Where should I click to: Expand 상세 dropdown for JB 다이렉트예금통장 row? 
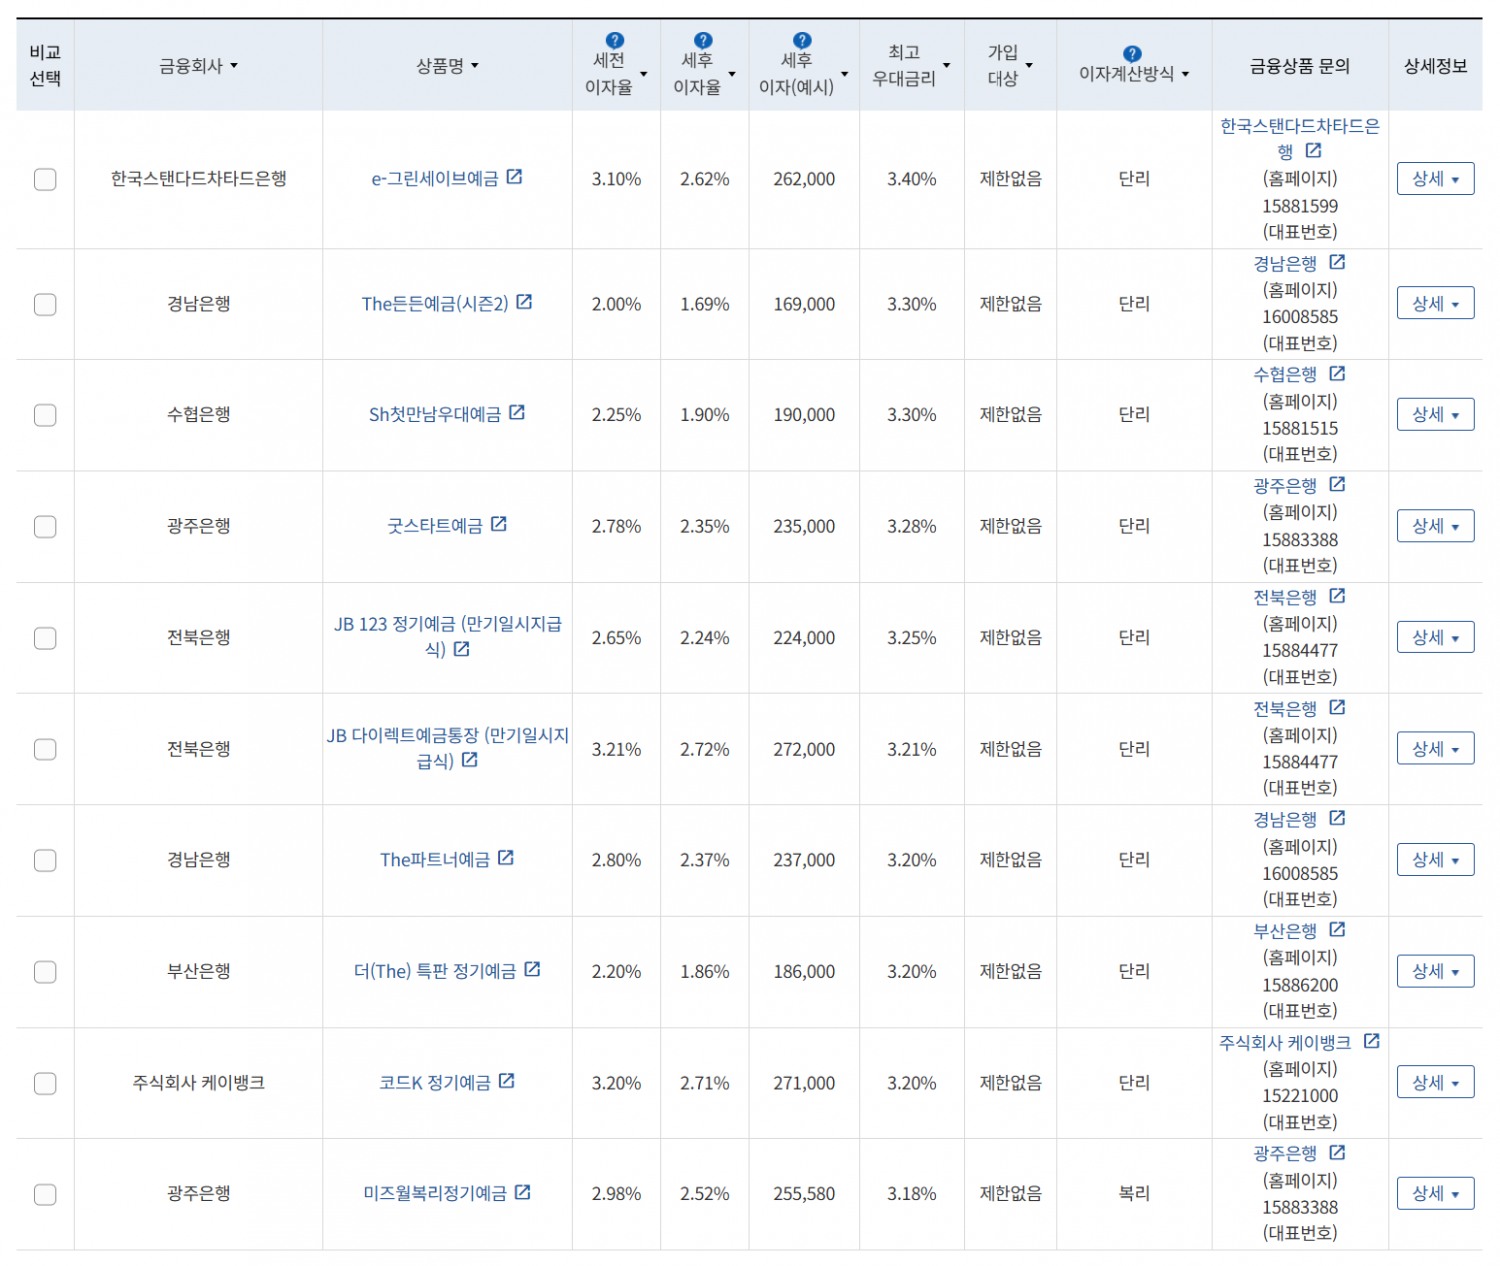point(1435,749)
